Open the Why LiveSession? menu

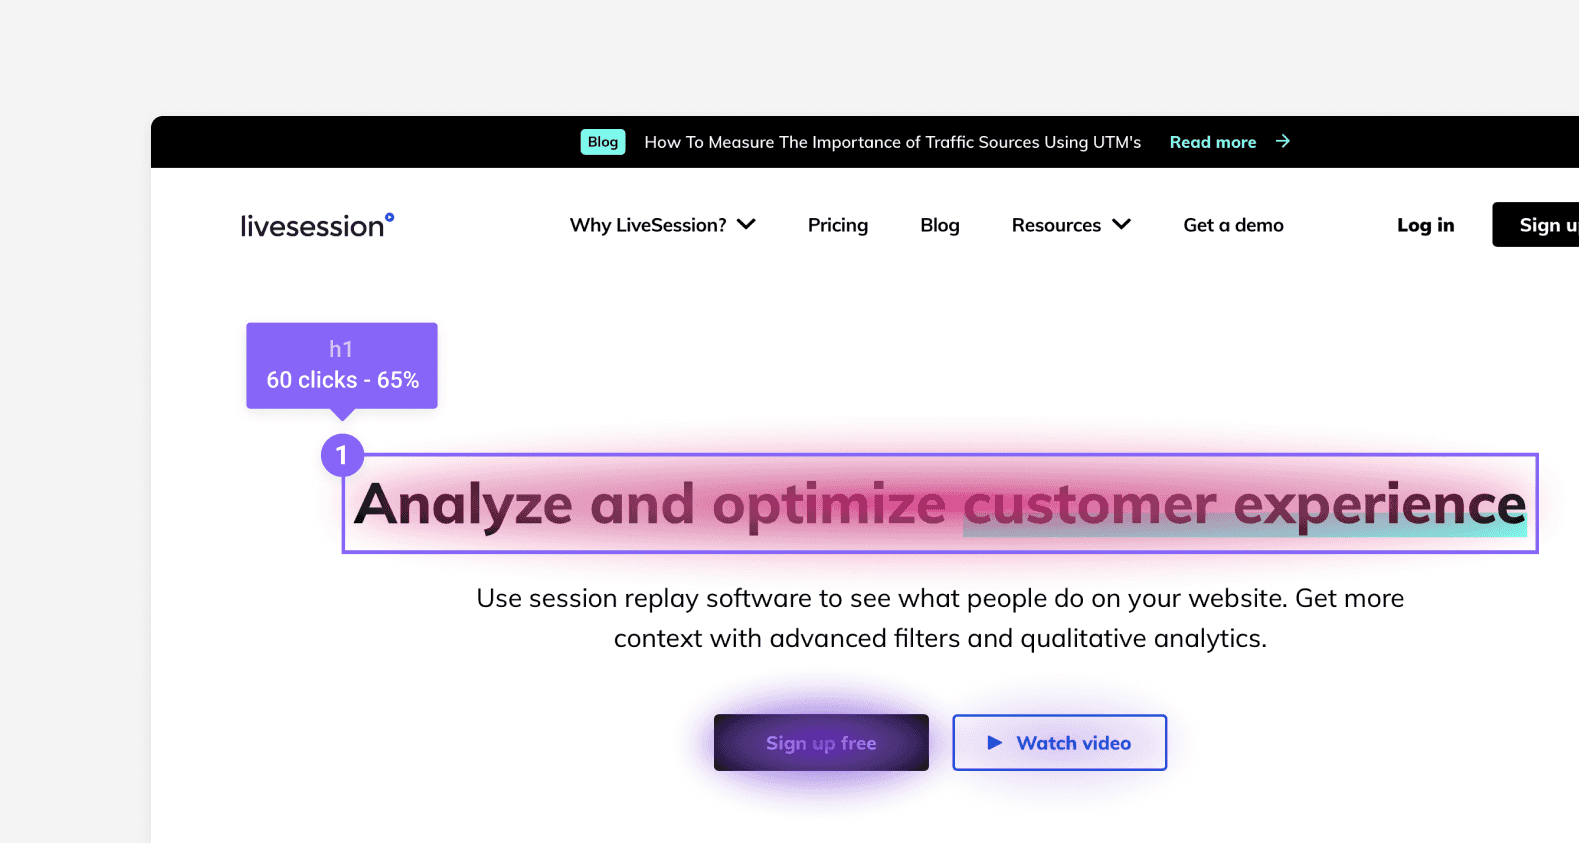[x=648, y=225]
